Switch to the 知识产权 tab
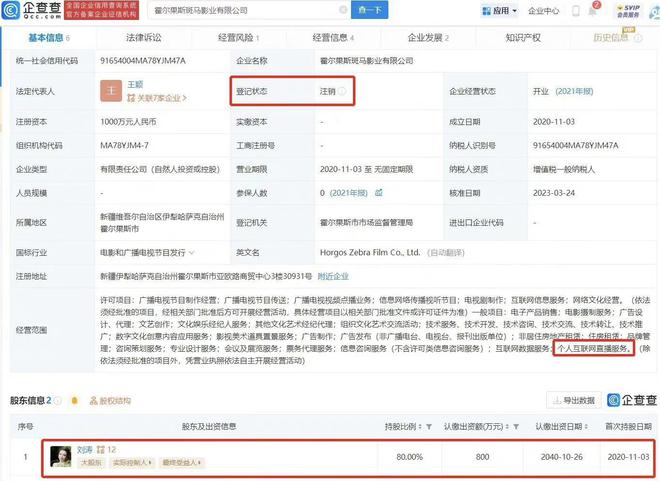 click(522, 37)
